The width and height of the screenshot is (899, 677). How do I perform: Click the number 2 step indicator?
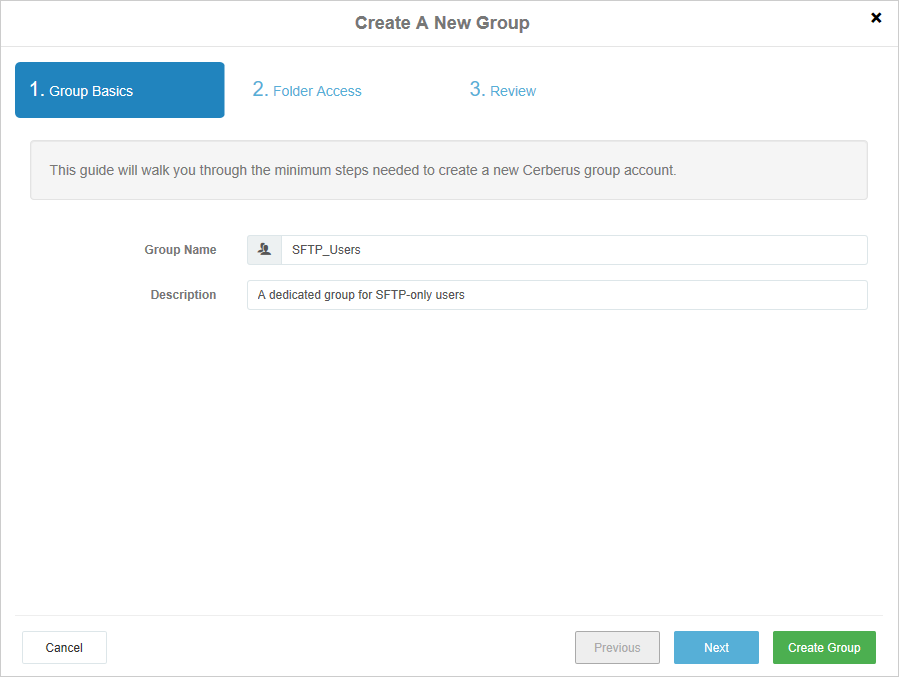(x=260, y=89)
